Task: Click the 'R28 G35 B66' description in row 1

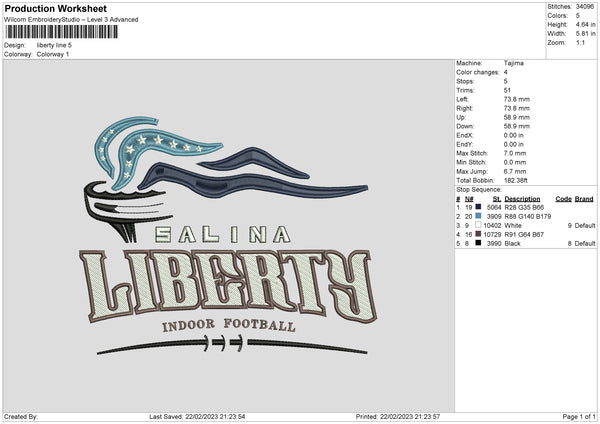Action: click(524, 207)
